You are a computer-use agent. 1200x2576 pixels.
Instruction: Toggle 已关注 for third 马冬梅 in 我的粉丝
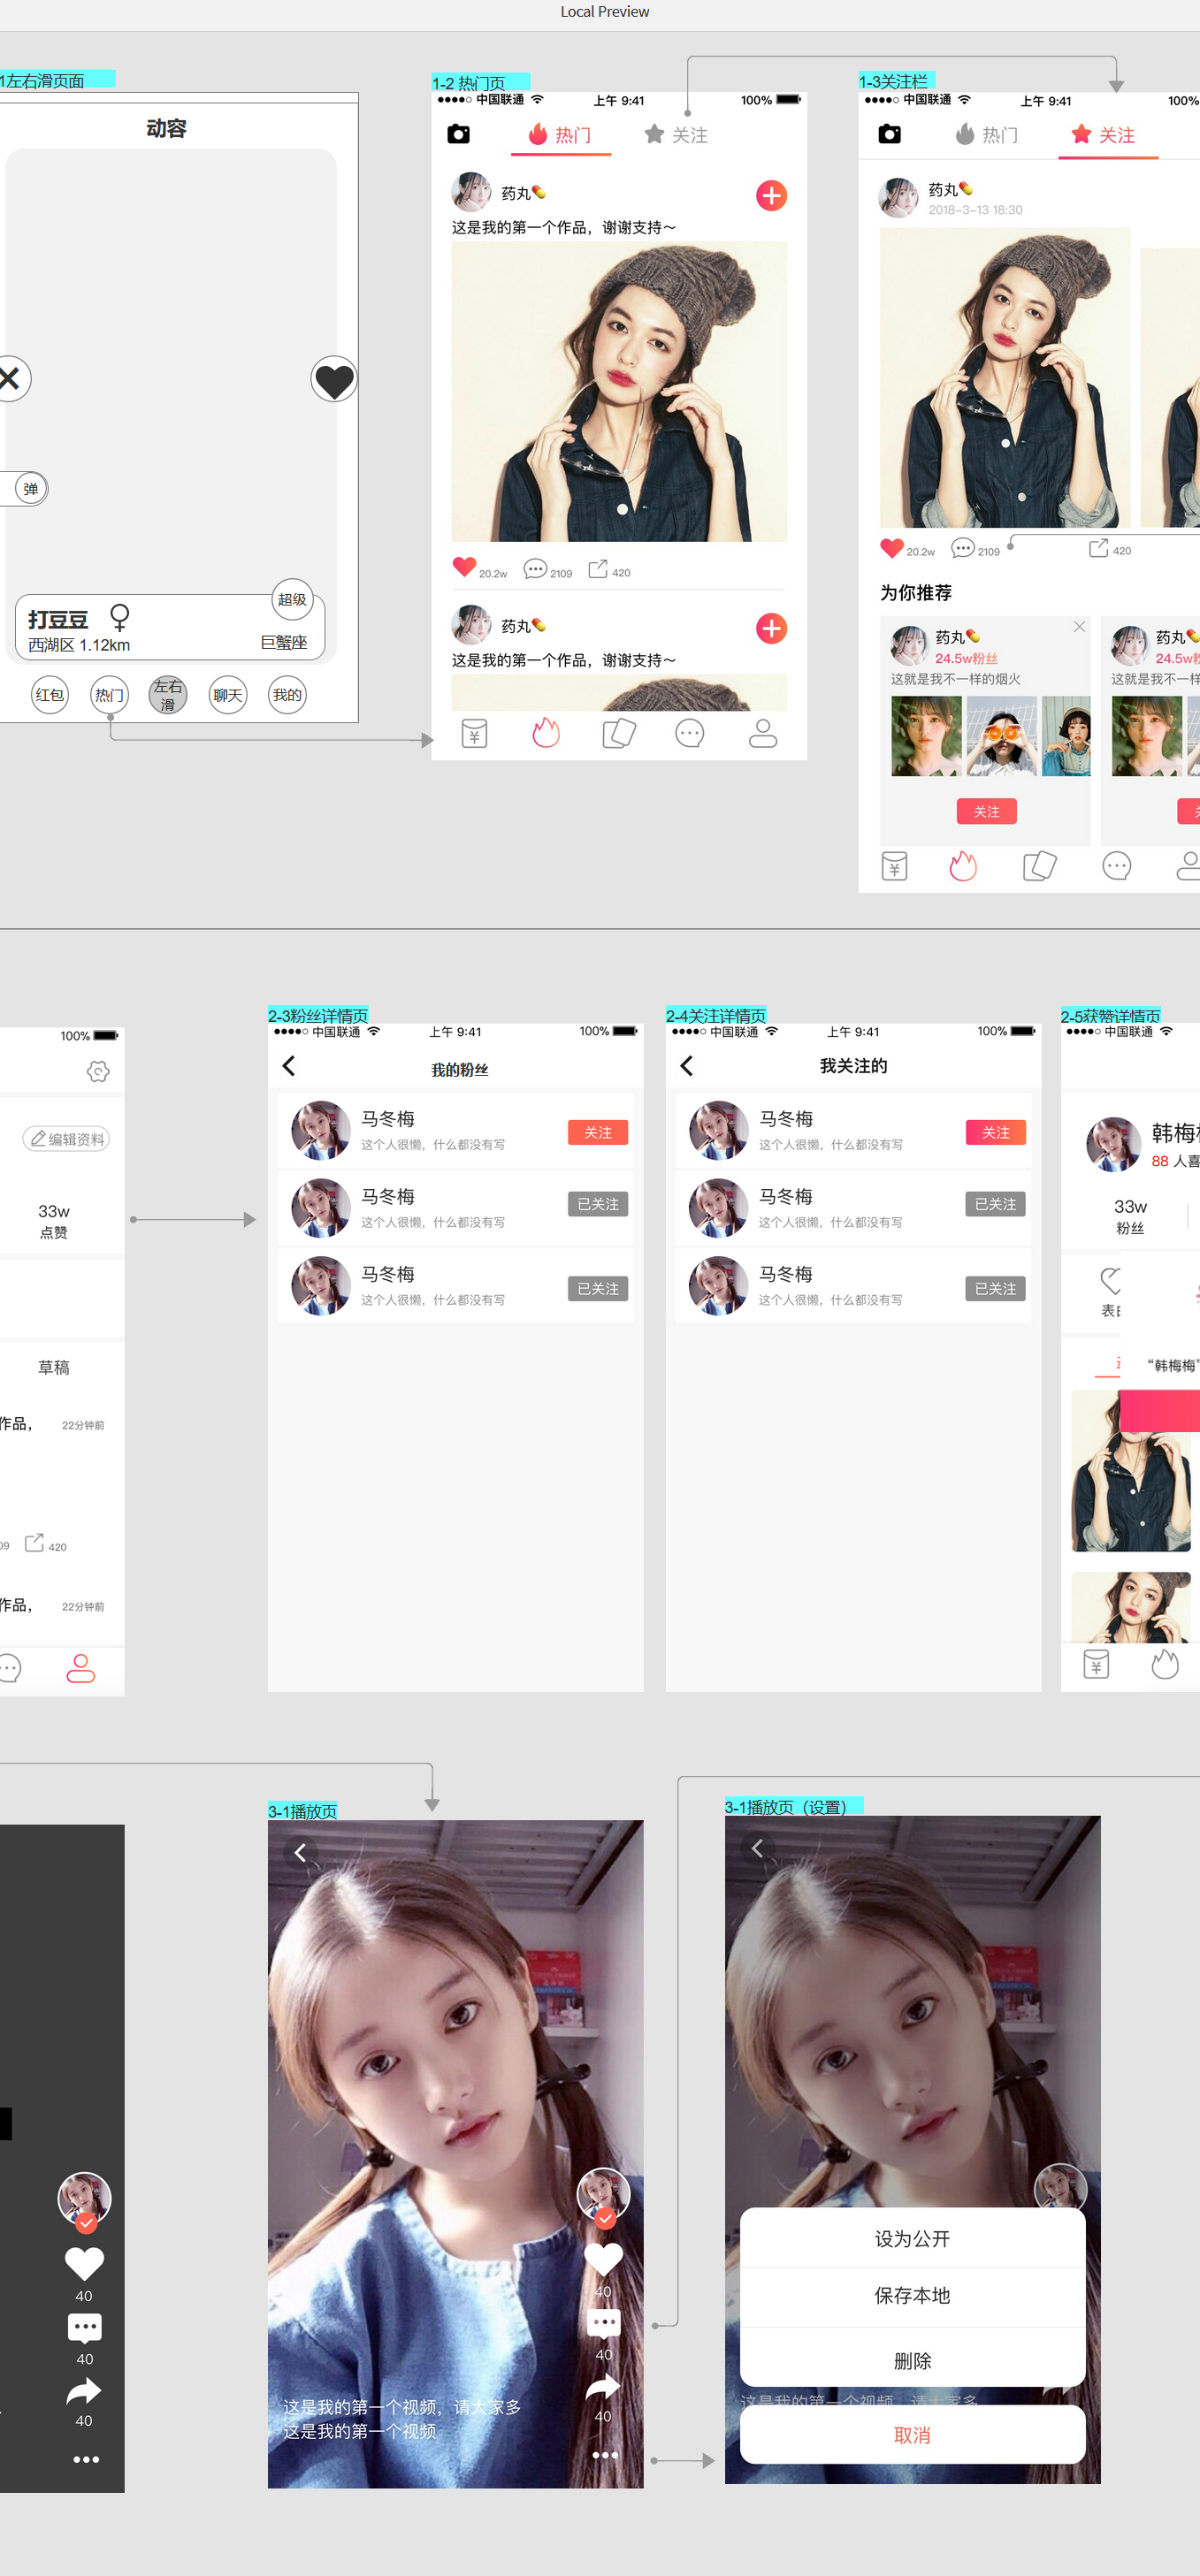click(x=598, y=1288)
